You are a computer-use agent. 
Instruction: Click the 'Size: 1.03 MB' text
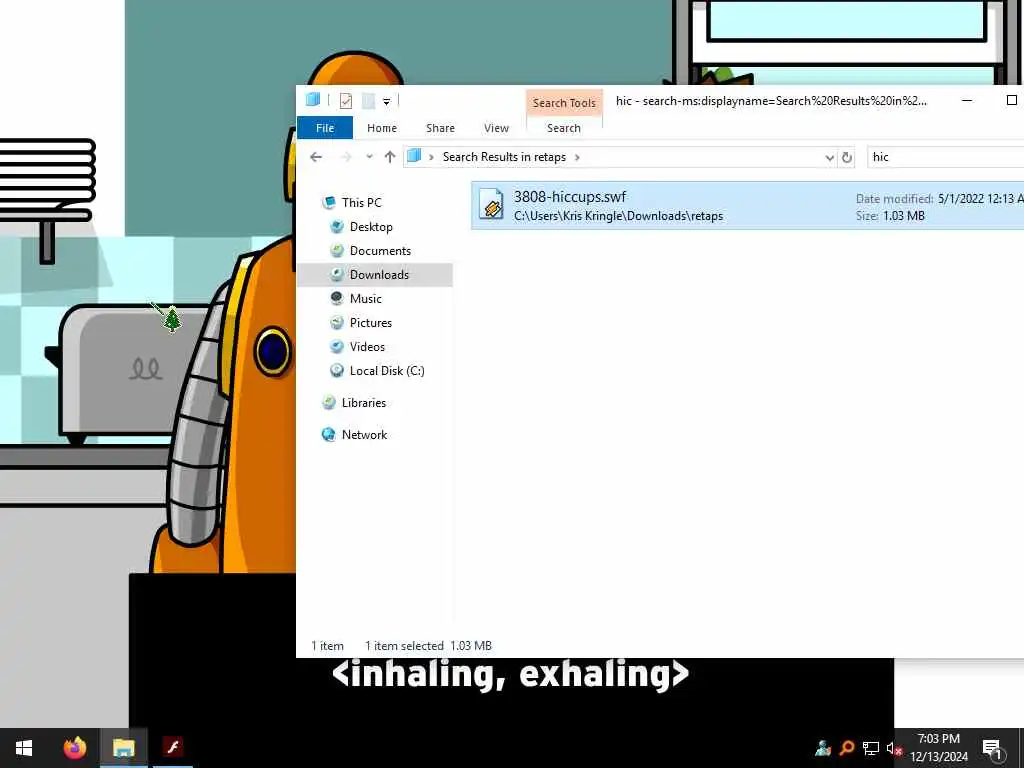point(890,216)
